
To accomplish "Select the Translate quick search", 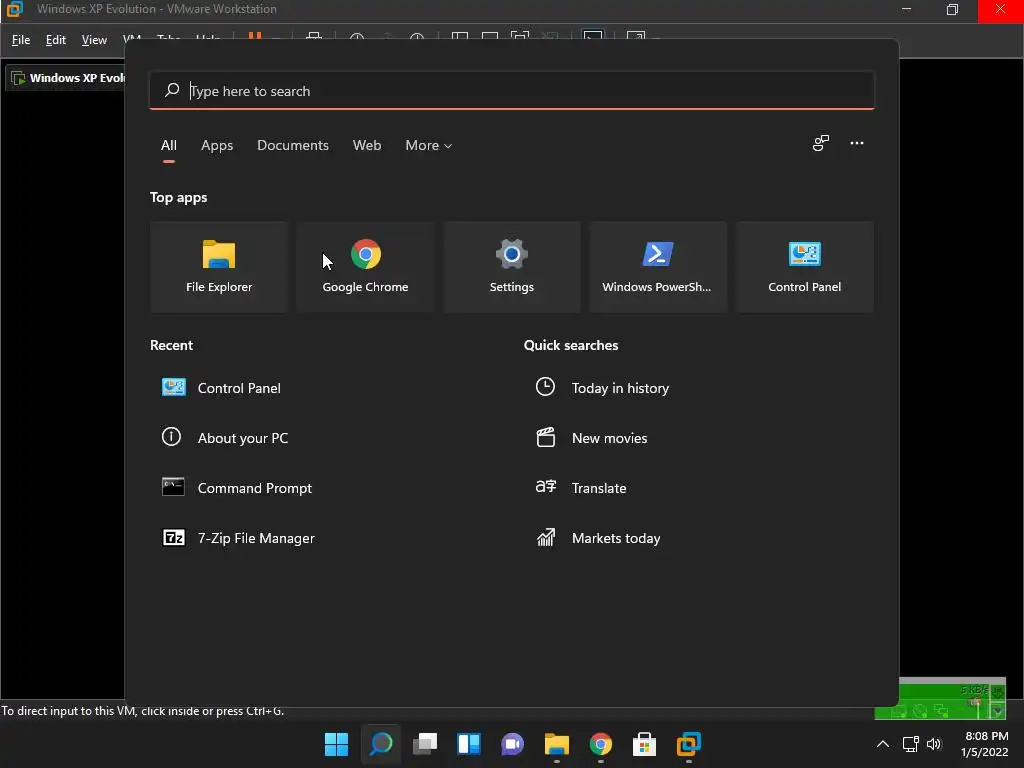I will pyautogui.click(x=581, y=488).
